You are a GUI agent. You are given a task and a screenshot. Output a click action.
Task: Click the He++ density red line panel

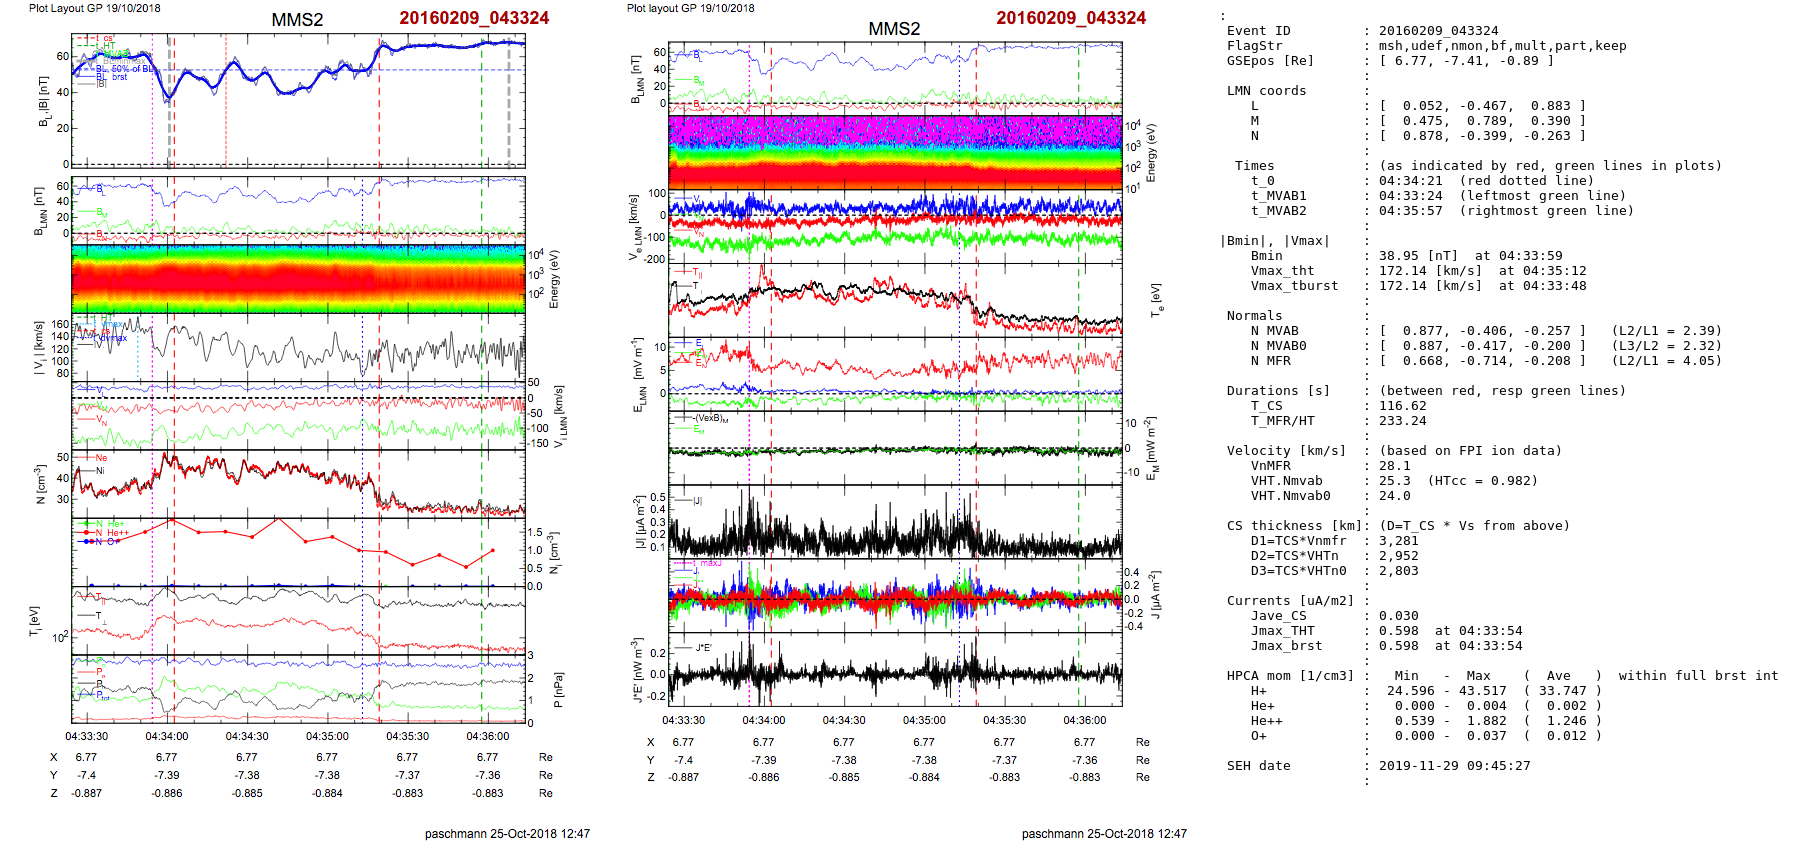pyautogui.click(x=298, y=551)
